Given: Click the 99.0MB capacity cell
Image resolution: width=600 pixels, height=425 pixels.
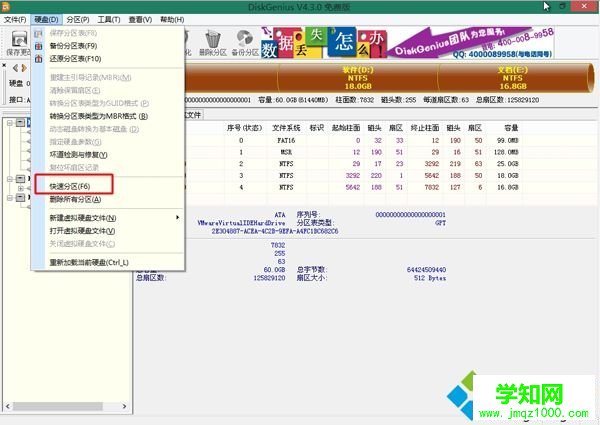Looking at the screenshot, I should pos(507,141).
